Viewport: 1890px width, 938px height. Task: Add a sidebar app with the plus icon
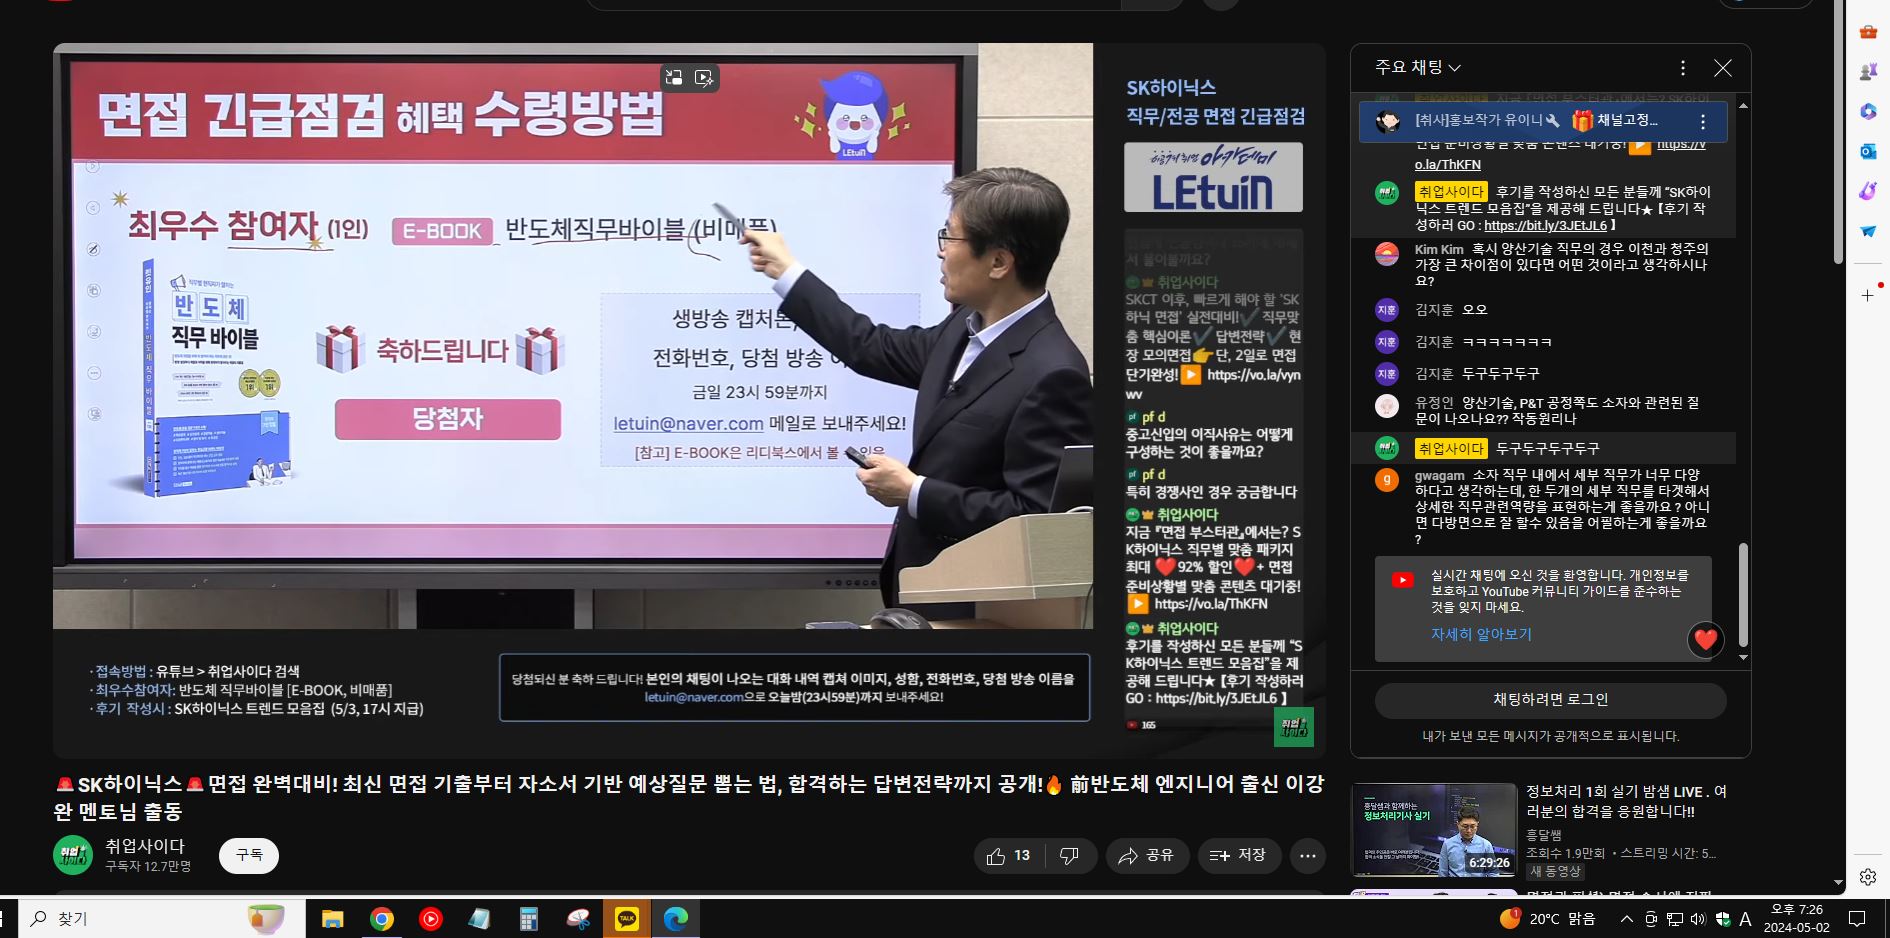(x=1868, y=296)
